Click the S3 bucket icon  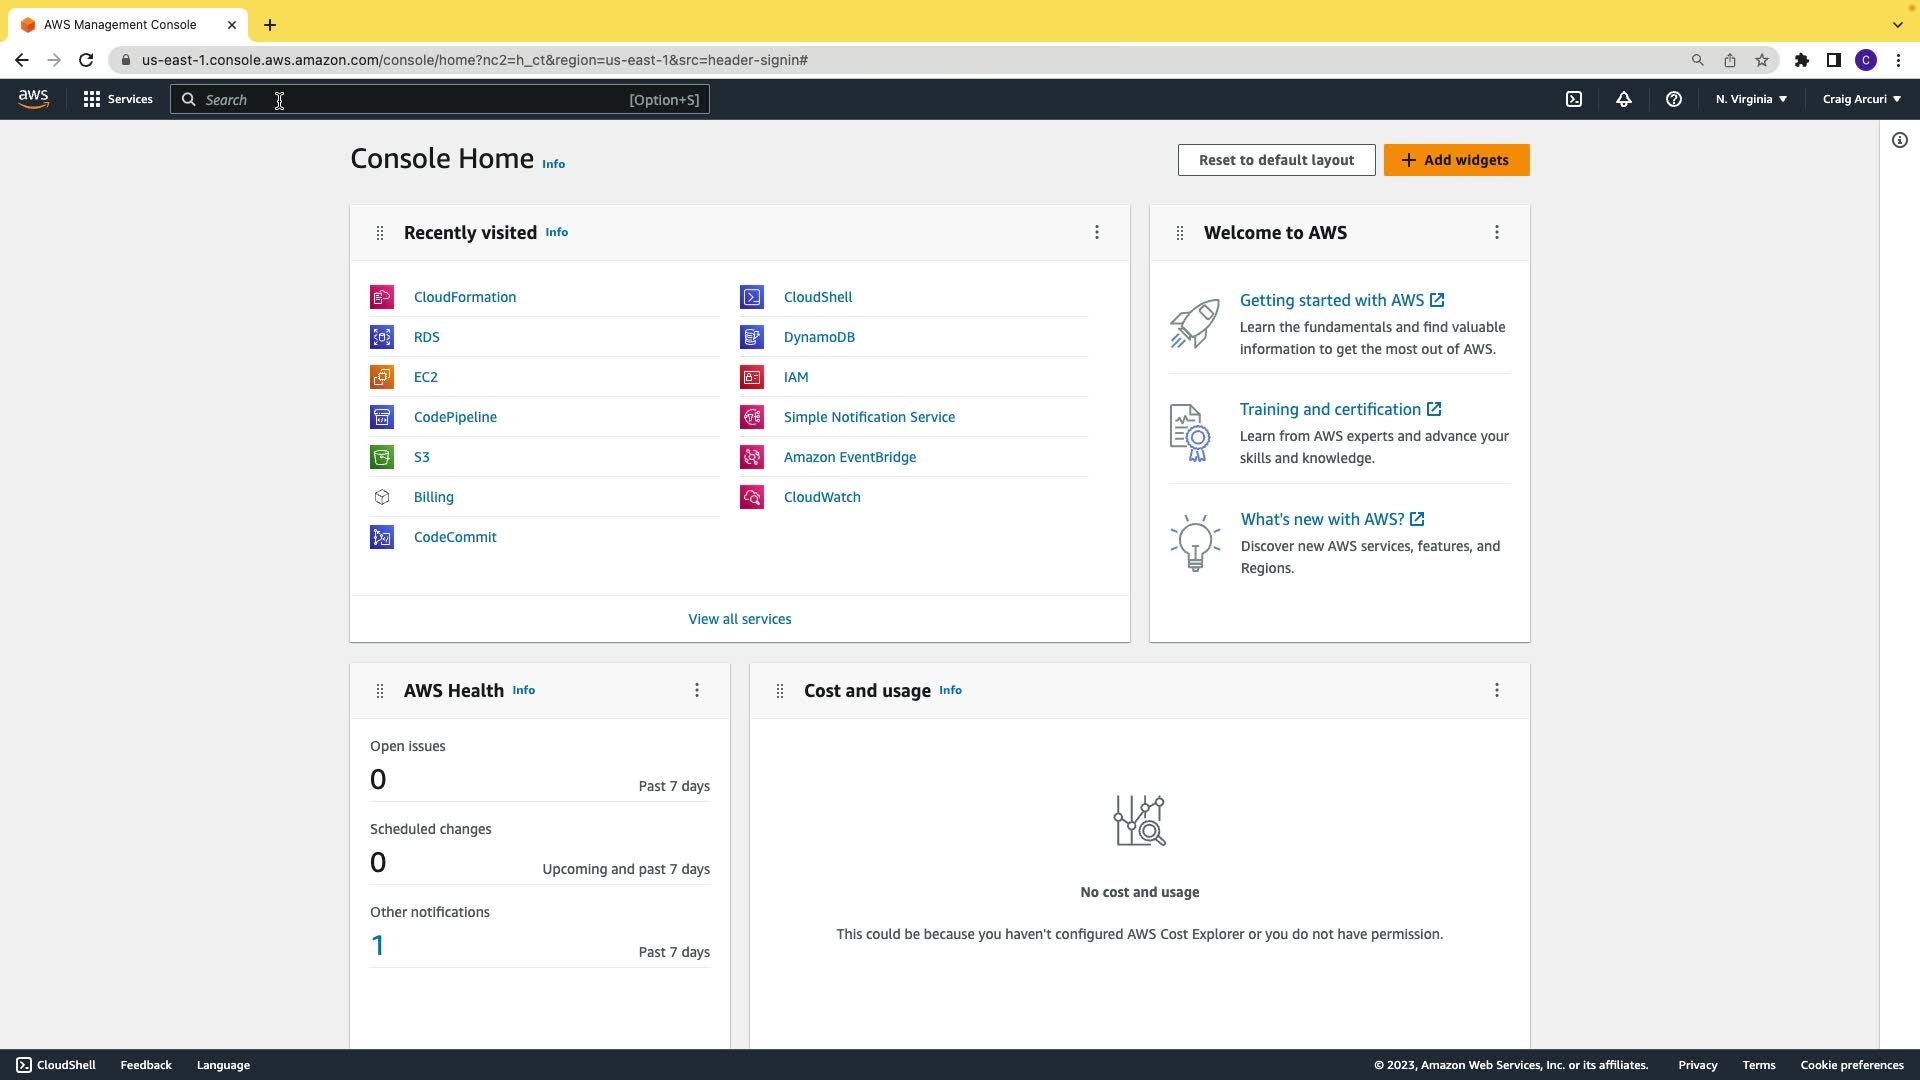click(x=382, y=457)
